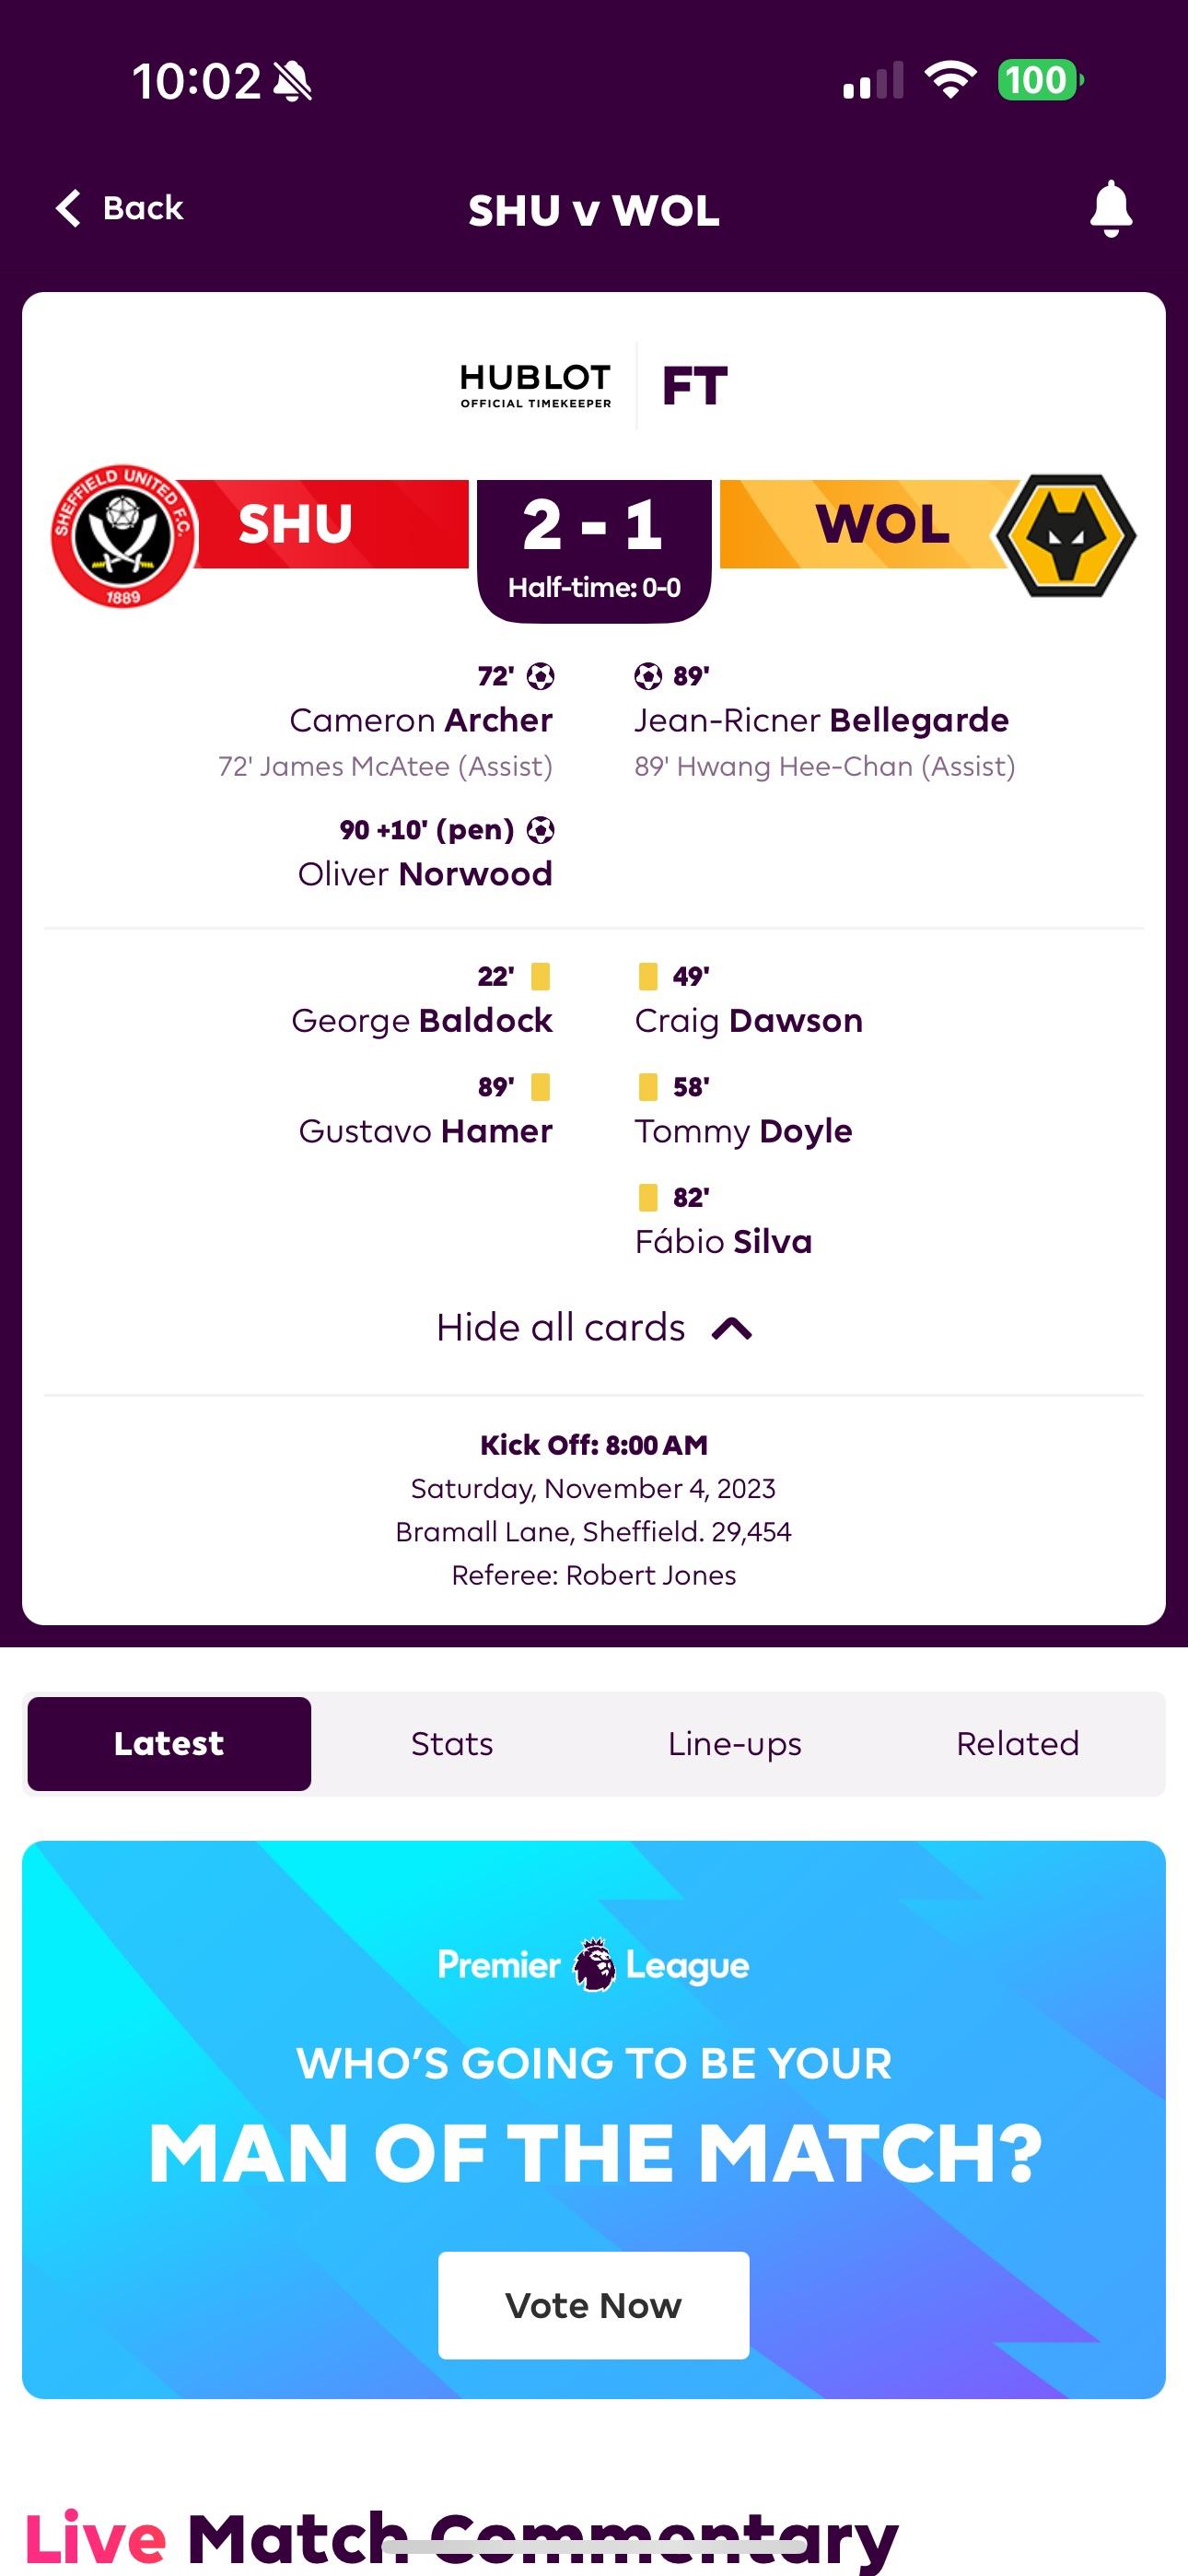1188x2576 pixels.
Task: Tap George Baldock's yellow card icon
Action: pyautogui.click(x=541, y=976)
